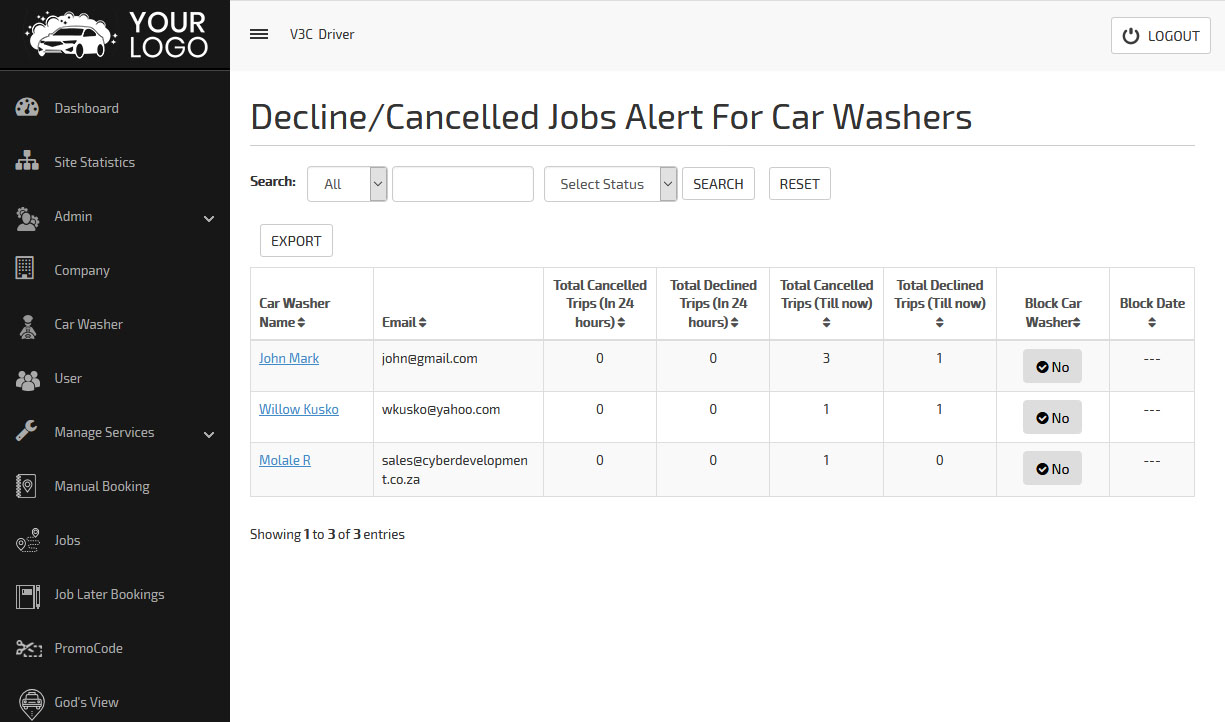Sort by Block Car Washer column
Screen dimensions: 1225x722
1077,322
